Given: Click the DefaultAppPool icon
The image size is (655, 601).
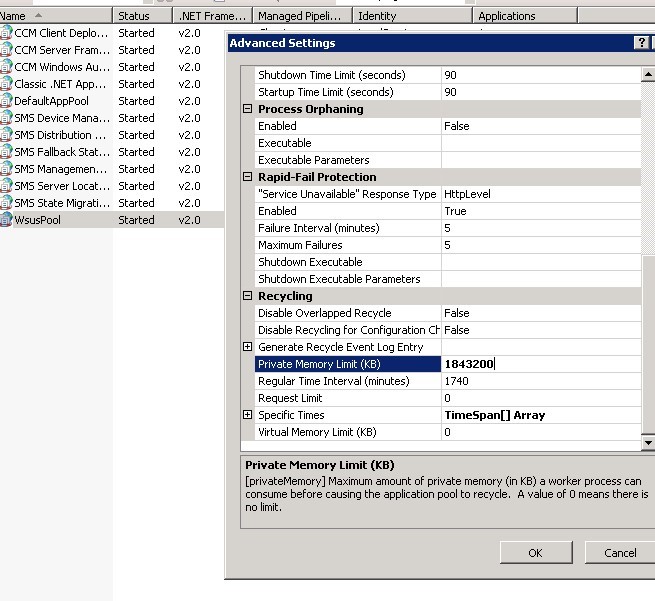Looking at the screenshot, I should [6, 101].
